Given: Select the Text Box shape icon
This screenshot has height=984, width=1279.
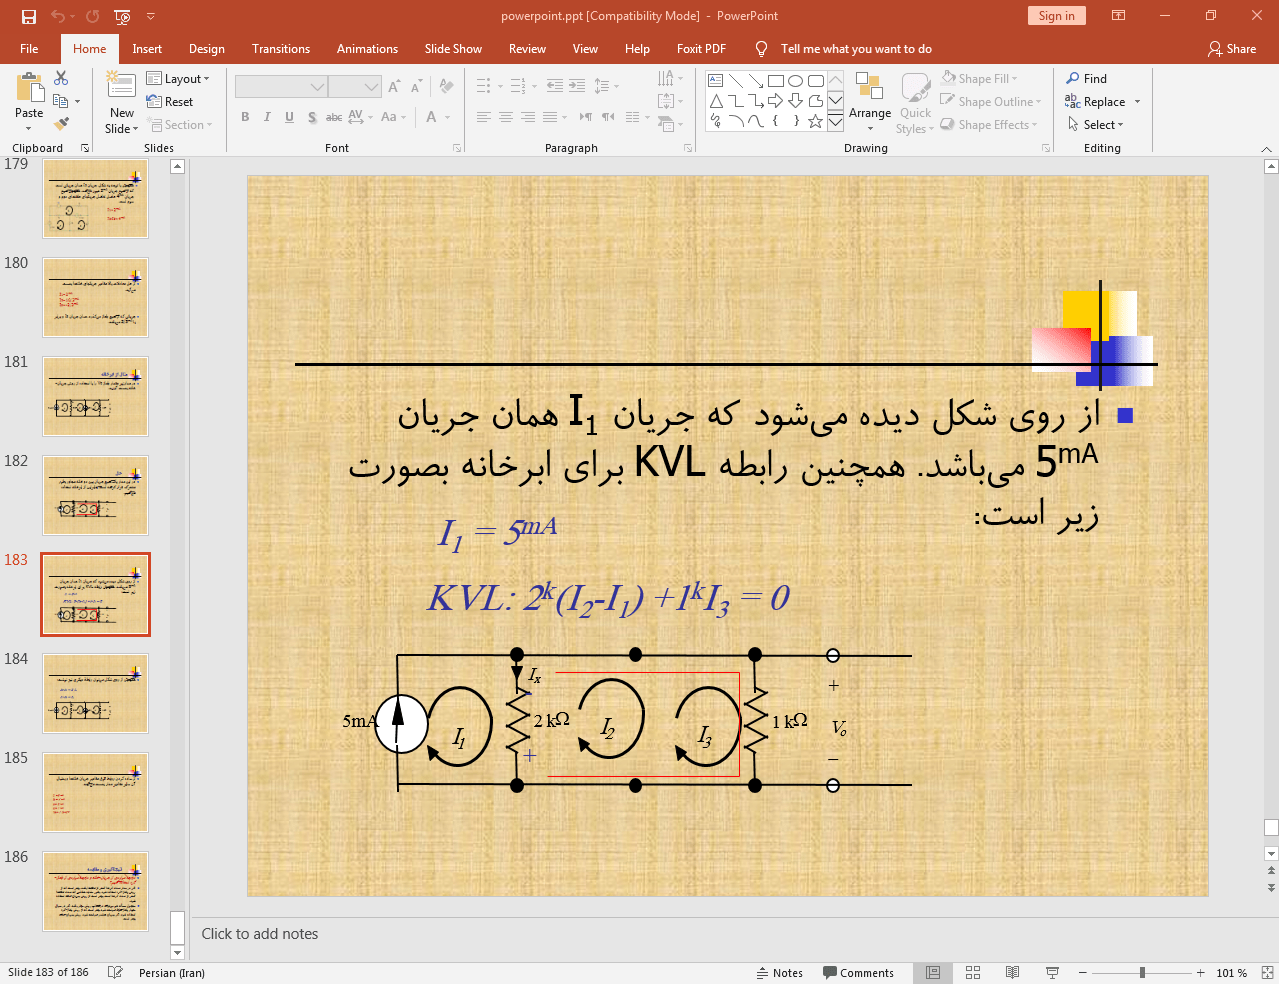Looking at the screenshot, I should tap(716, 81).
